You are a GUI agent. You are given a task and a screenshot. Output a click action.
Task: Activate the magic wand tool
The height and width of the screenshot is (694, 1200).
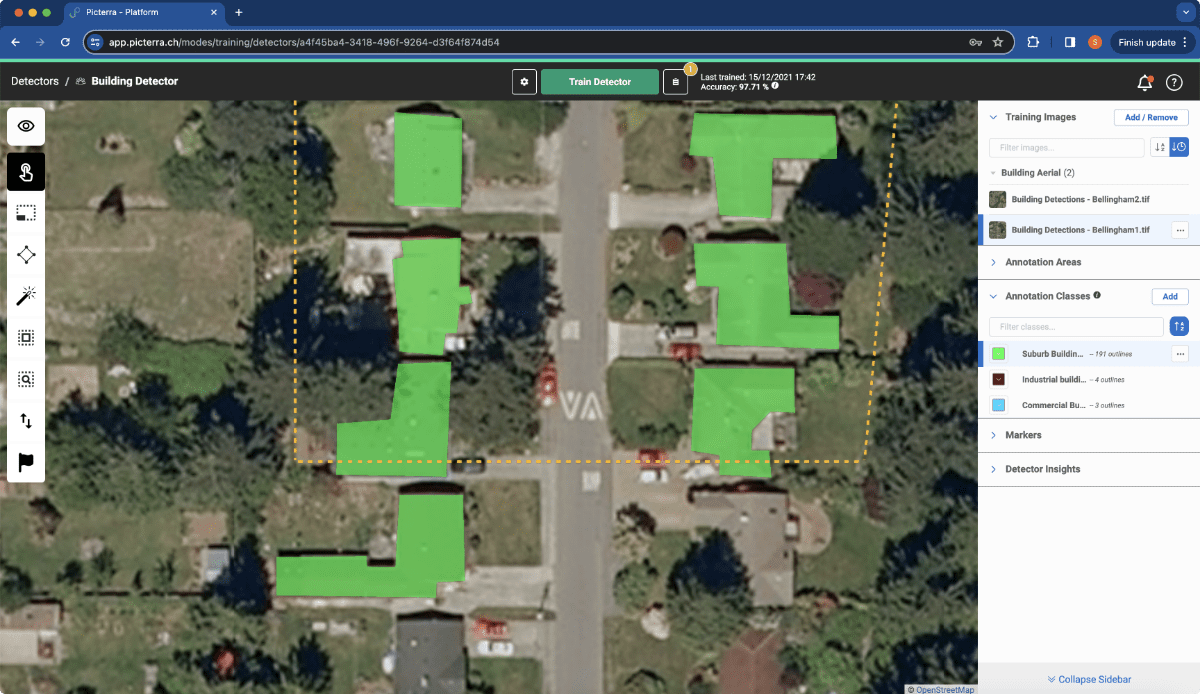click(x=26, y=296)
